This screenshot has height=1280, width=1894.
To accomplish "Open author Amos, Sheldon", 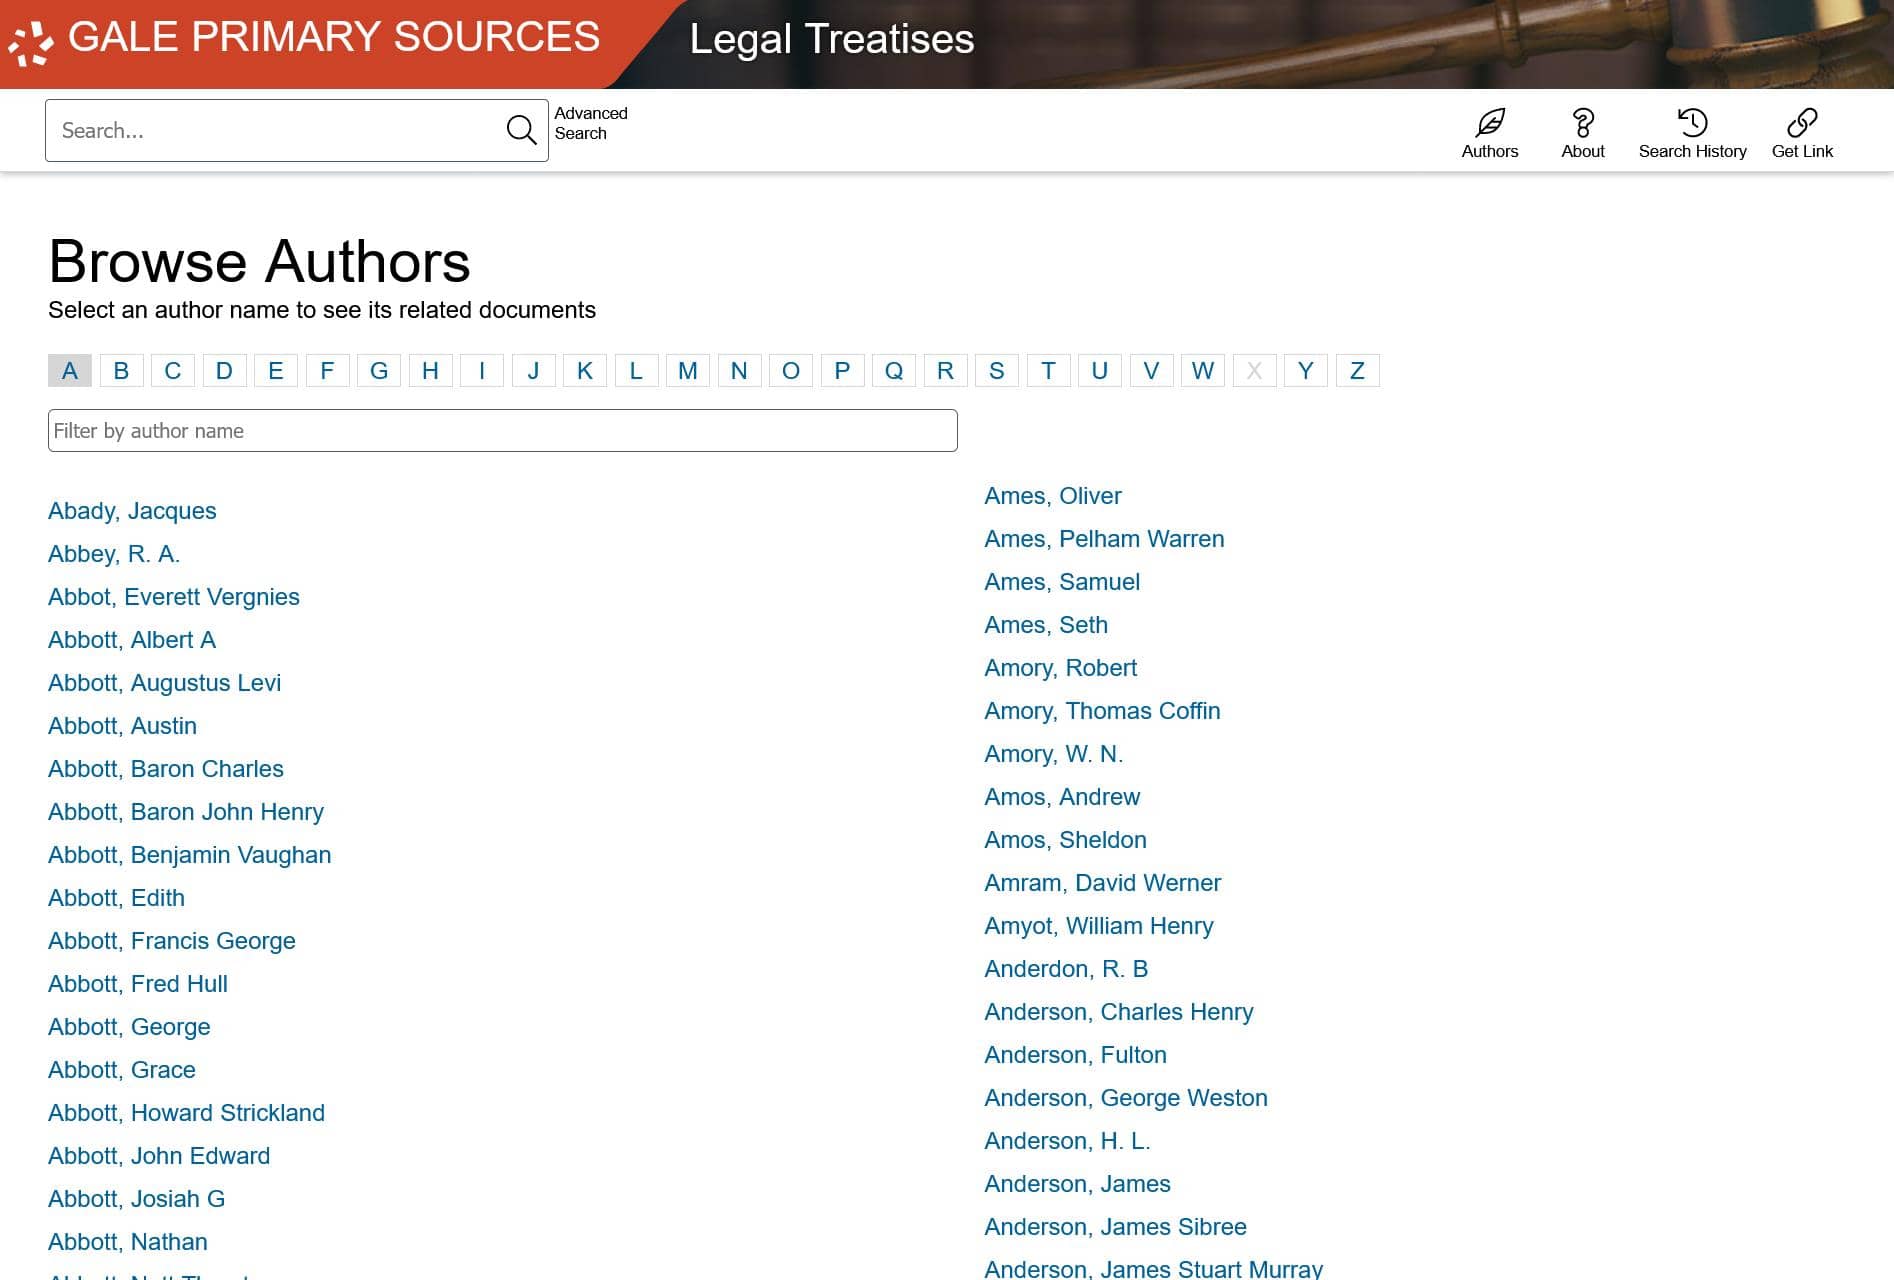I will tap(1065, 840).
